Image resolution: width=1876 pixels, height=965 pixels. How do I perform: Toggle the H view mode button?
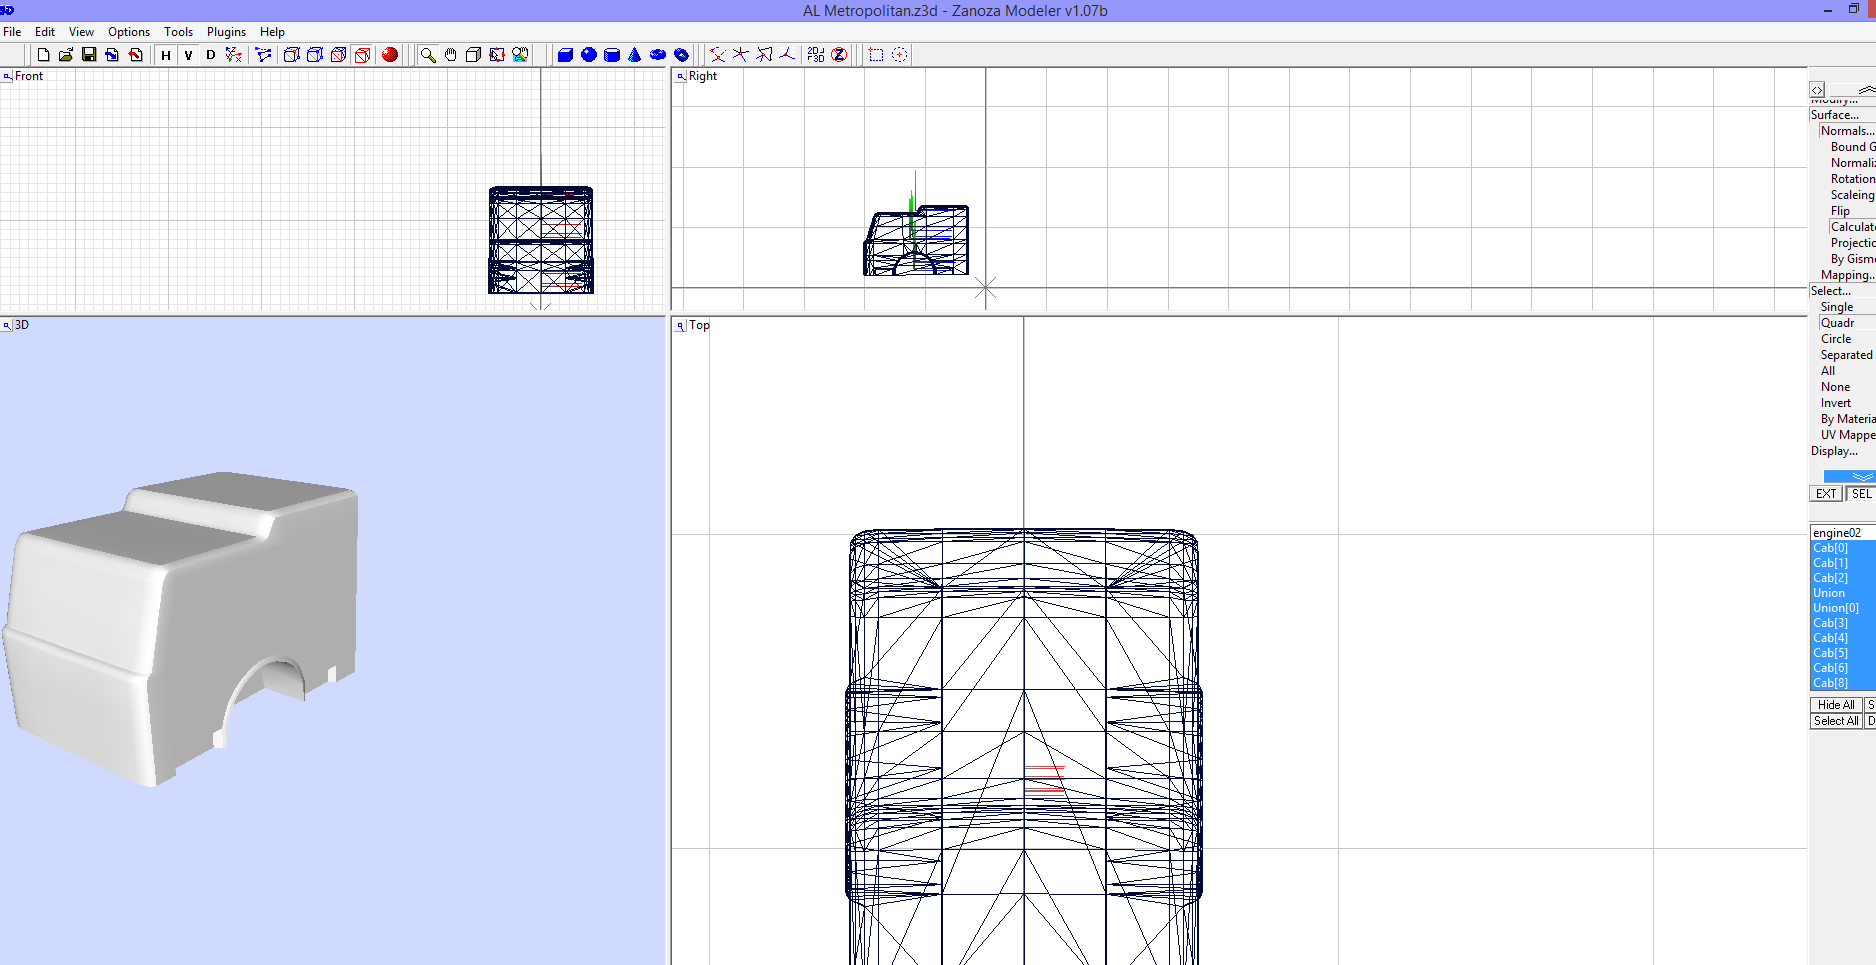(x=165, y=55)
